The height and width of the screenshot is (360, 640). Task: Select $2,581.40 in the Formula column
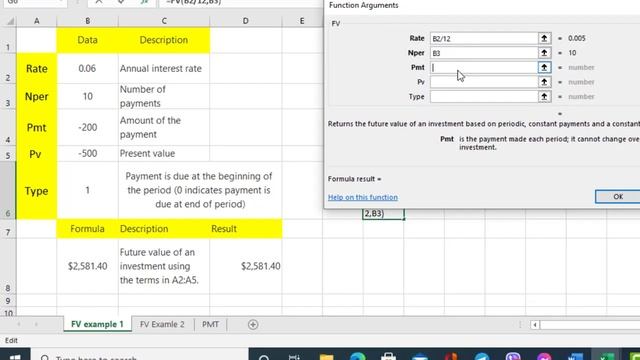pos(87,266)
